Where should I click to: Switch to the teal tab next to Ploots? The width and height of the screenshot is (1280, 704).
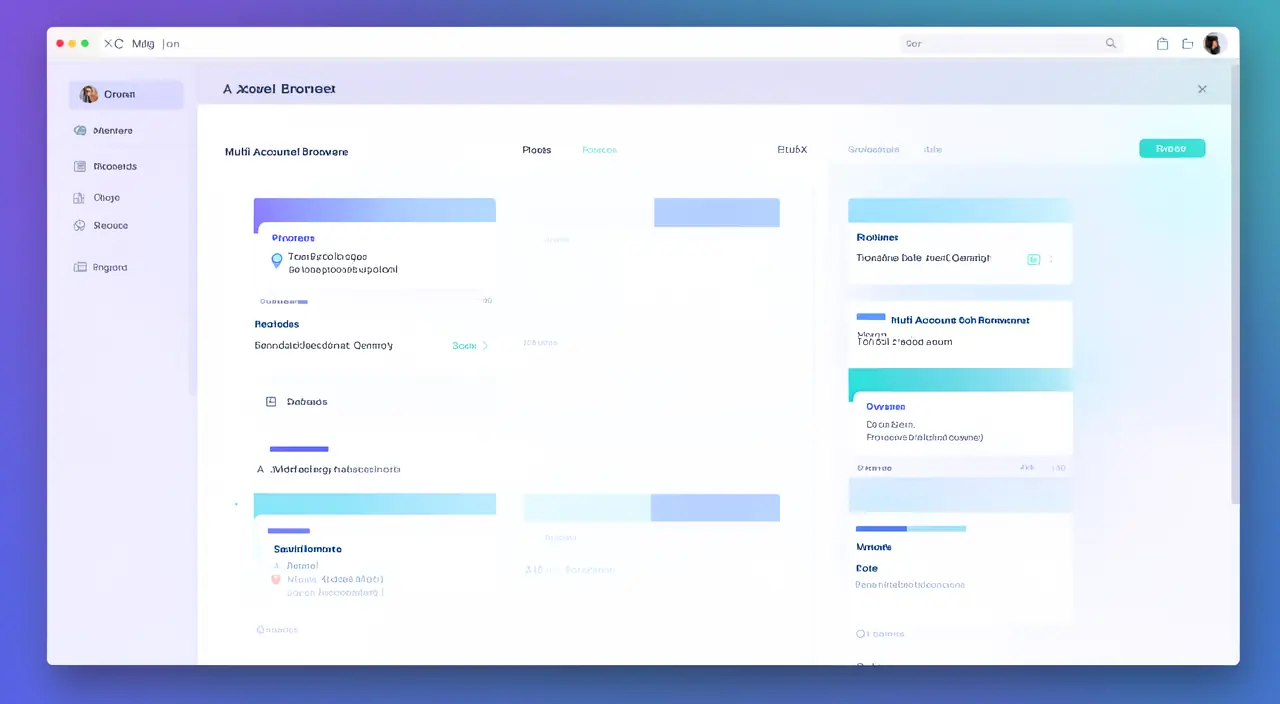pos(599,150)
